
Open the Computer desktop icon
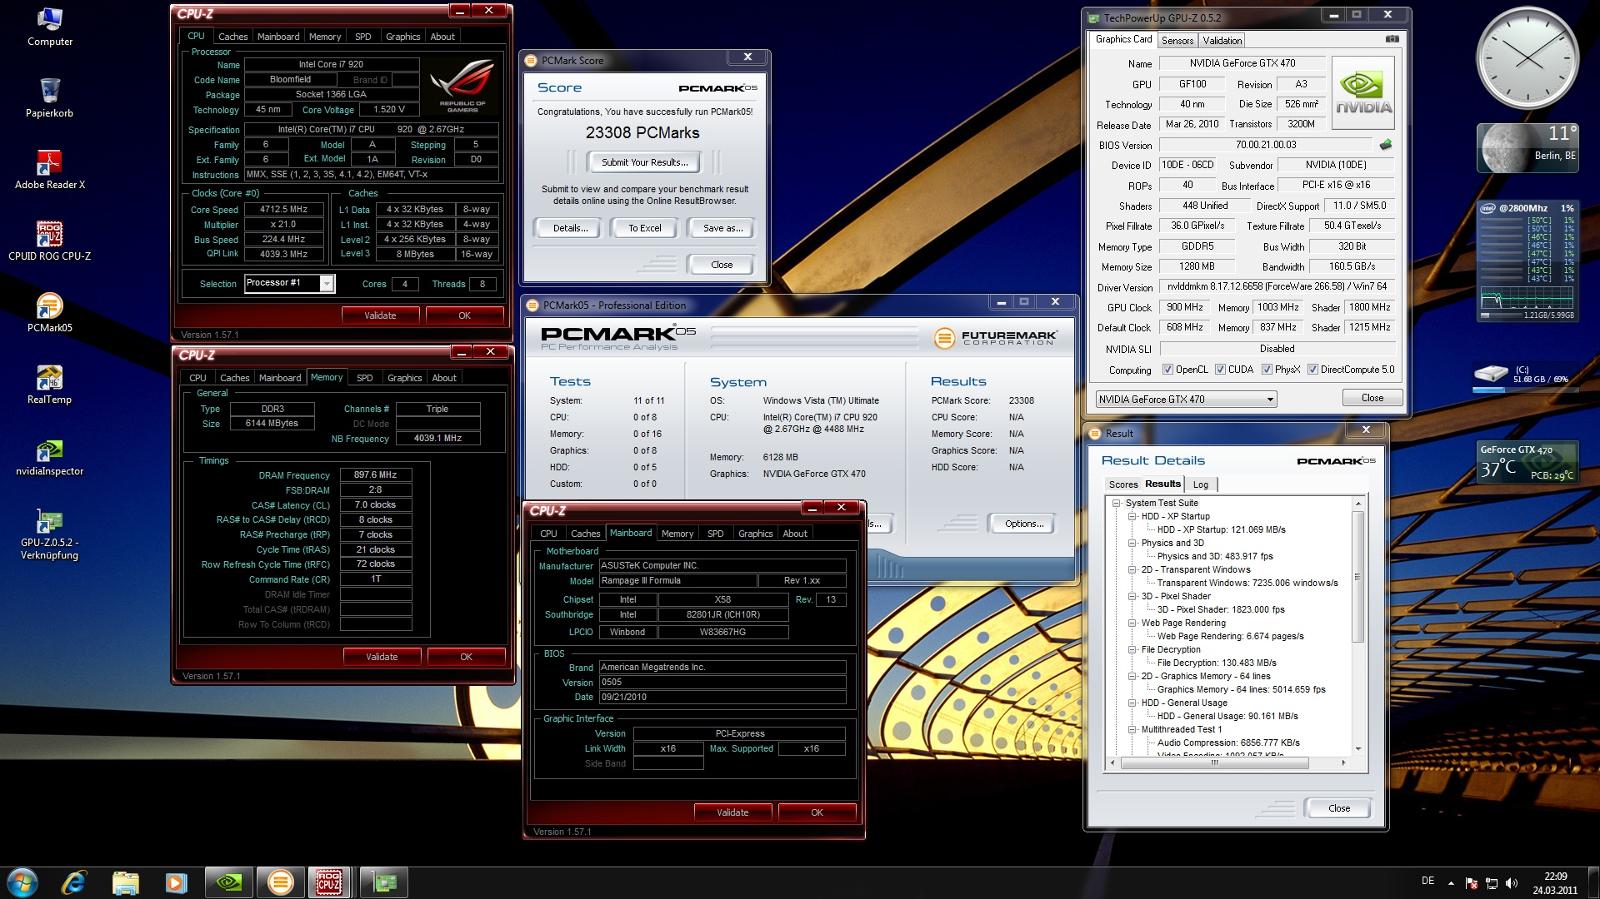coord(49,27)
